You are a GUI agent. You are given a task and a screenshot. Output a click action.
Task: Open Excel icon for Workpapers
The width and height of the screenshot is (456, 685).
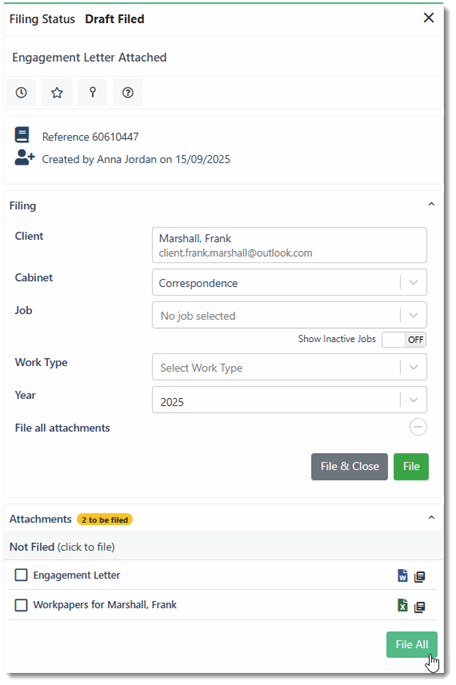coord(403,605)
